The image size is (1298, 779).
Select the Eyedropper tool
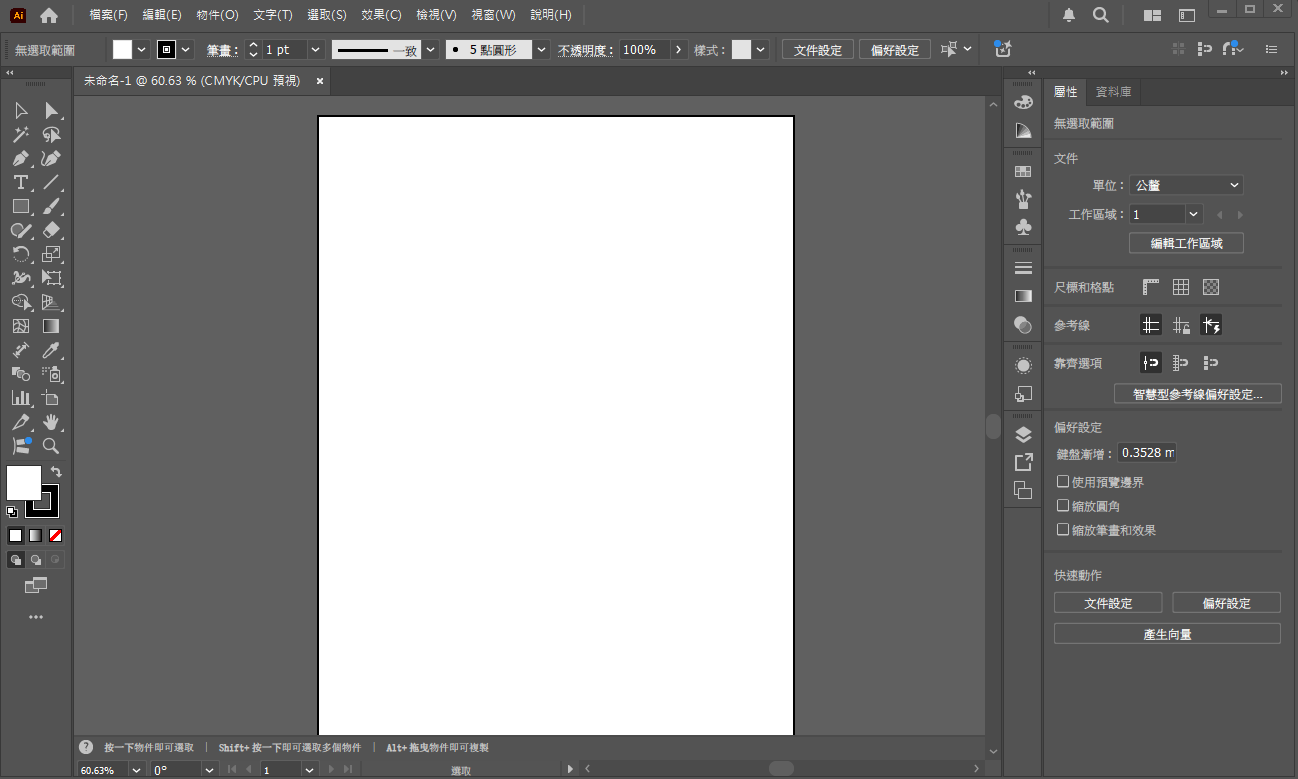(51, 350)
